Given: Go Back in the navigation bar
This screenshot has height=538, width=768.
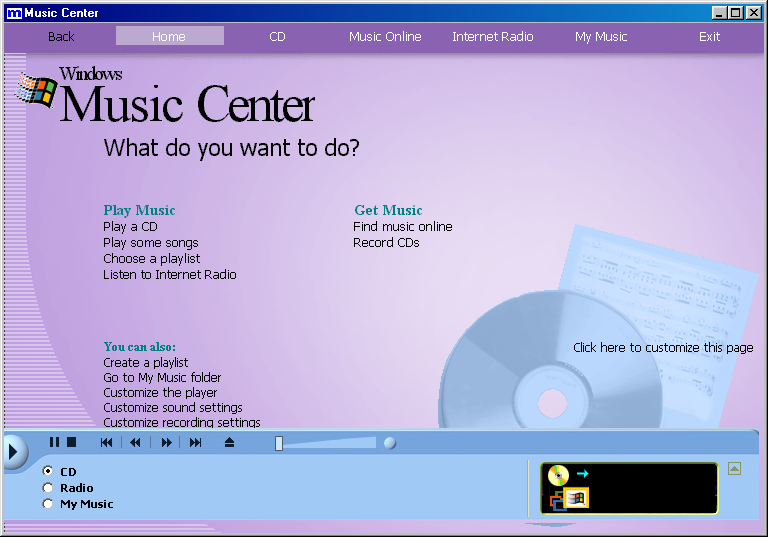Looking at the screenshot, I should tap(61, 37).
